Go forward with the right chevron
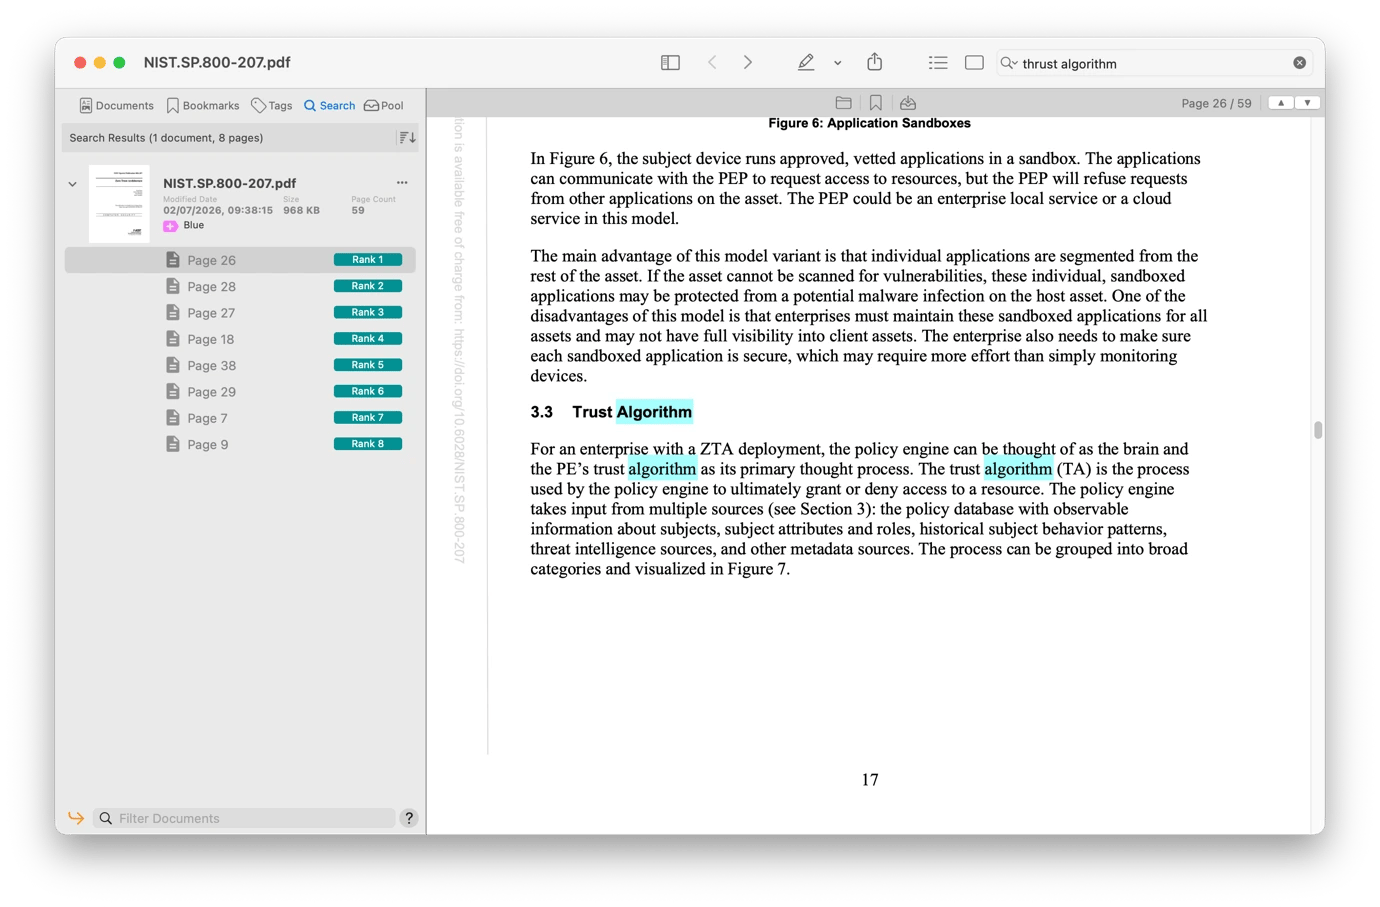Viewport: 1380px width, 907px height. (748, 63)
